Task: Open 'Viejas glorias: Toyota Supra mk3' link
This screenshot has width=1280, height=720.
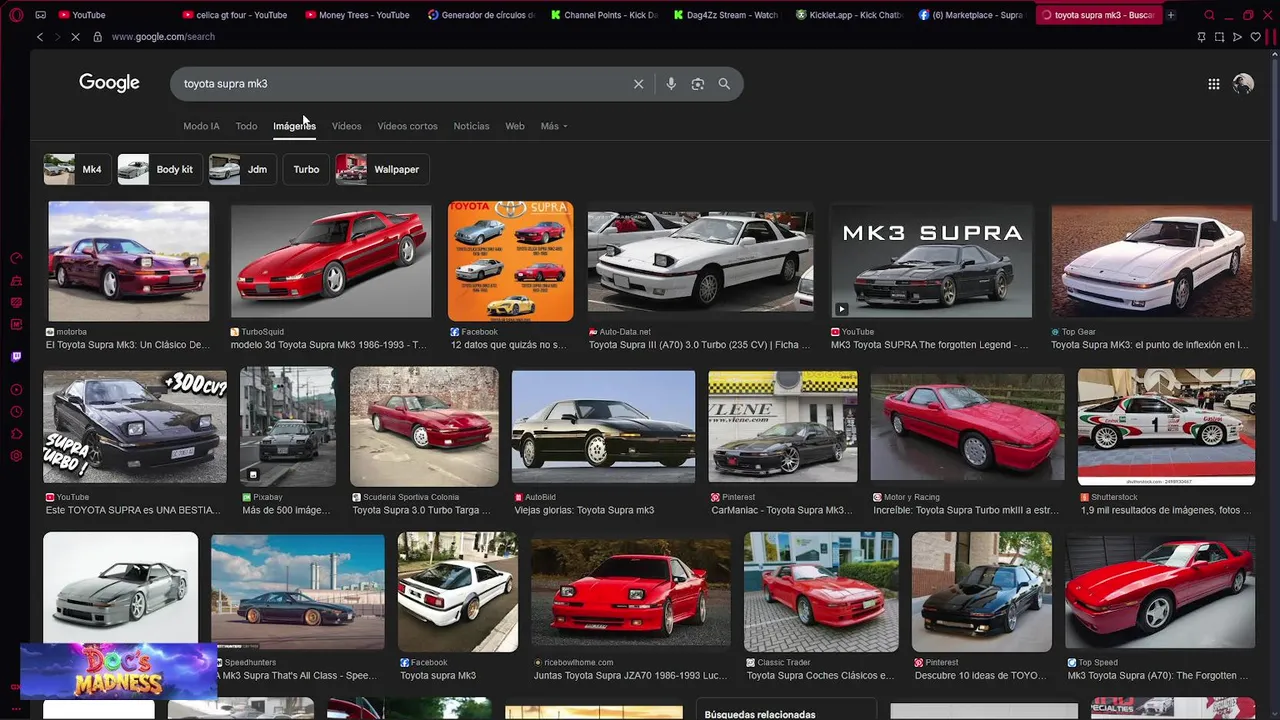Action: click(x=584, y=510)
